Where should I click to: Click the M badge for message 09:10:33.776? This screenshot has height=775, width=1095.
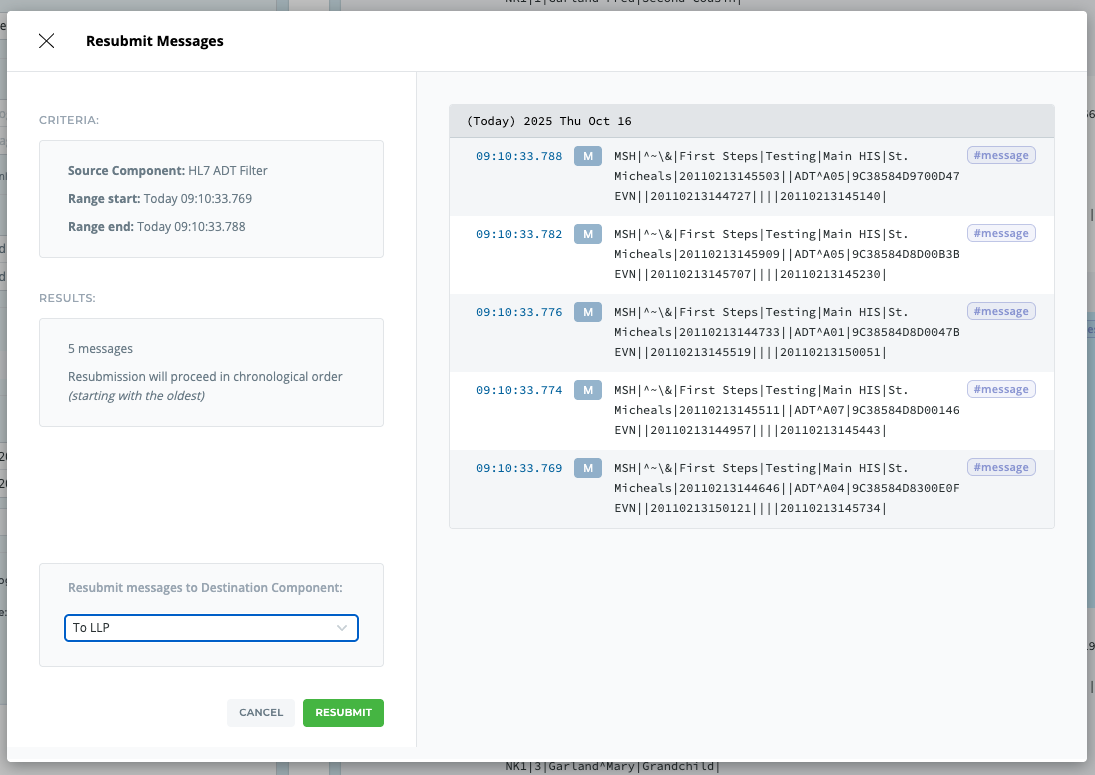click(x=588, y=312)
